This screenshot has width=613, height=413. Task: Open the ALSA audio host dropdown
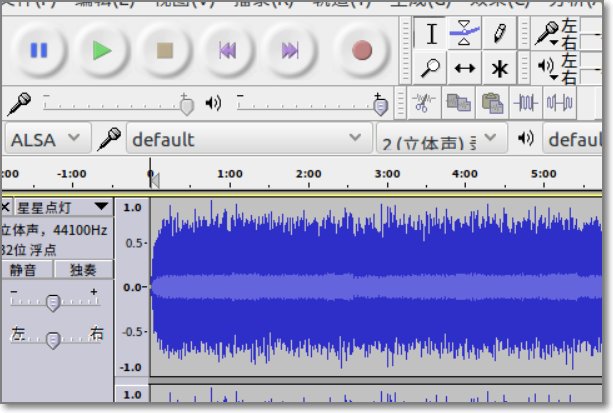coord(46,139)
